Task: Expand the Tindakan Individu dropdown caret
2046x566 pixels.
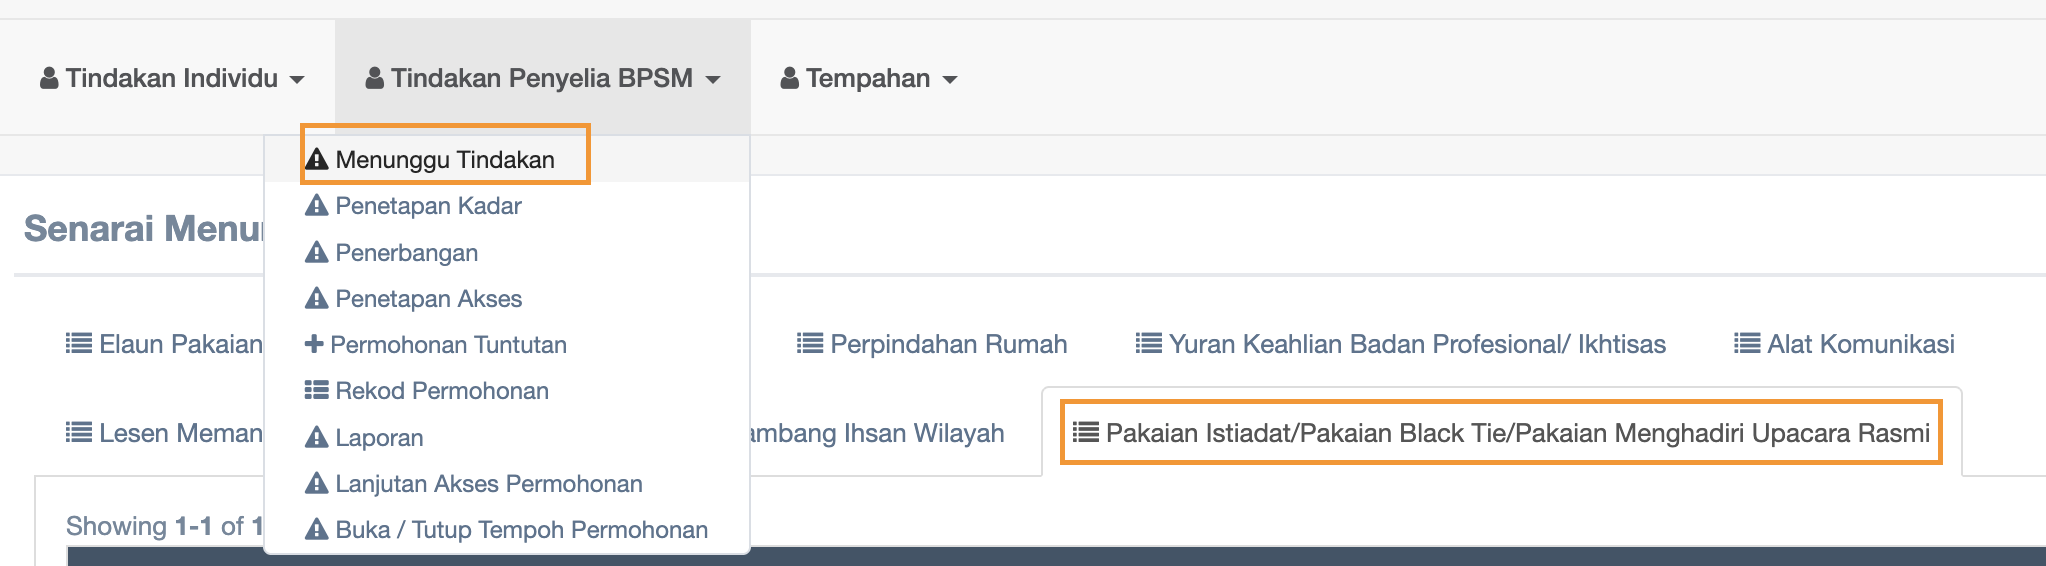Action: pos(297,80)
